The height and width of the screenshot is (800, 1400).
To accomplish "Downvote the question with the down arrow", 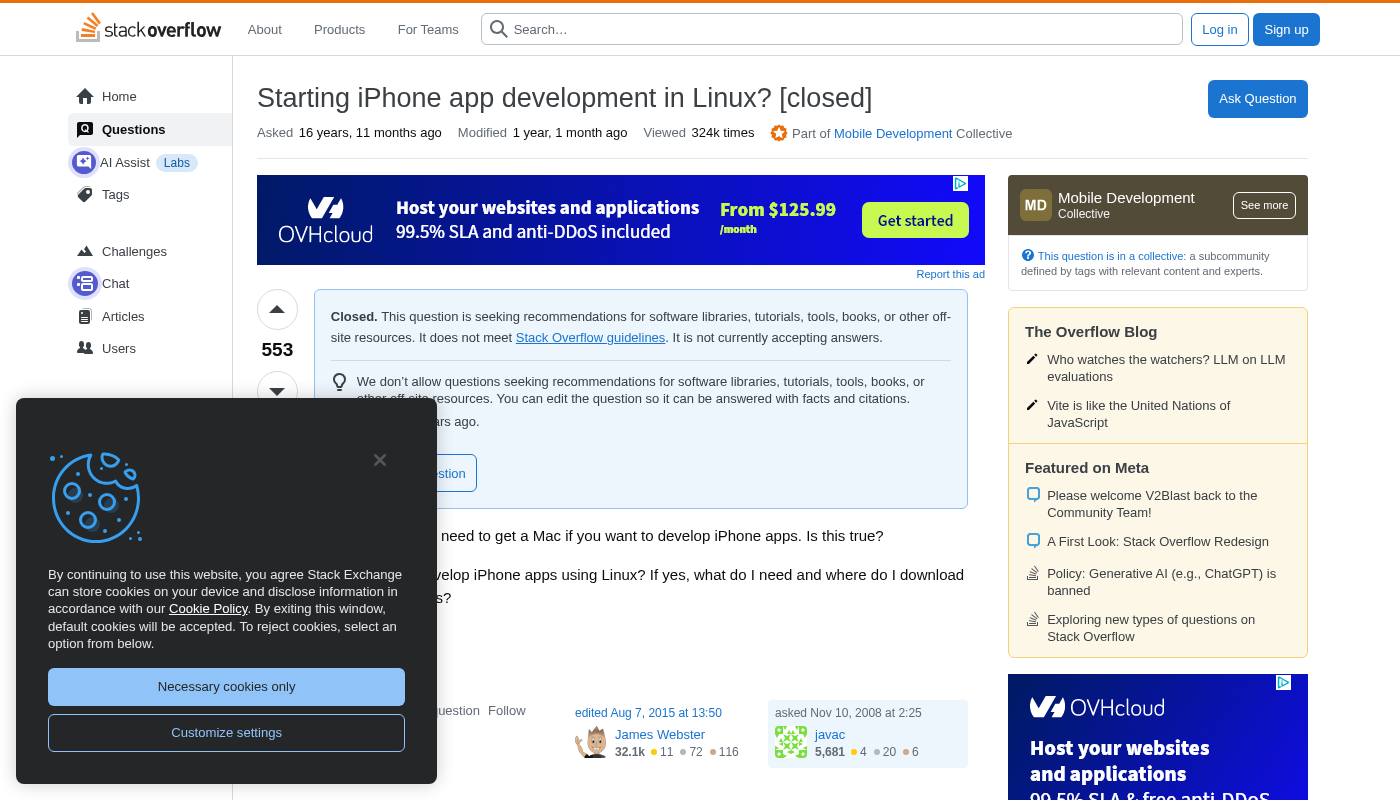I will point(277,389).
